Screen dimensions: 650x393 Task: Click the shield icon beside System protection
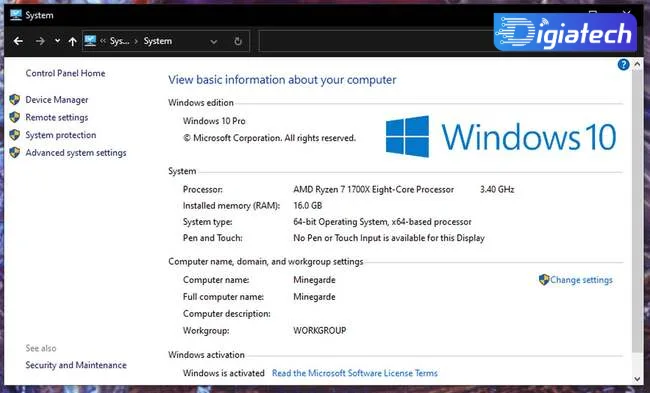15,135
